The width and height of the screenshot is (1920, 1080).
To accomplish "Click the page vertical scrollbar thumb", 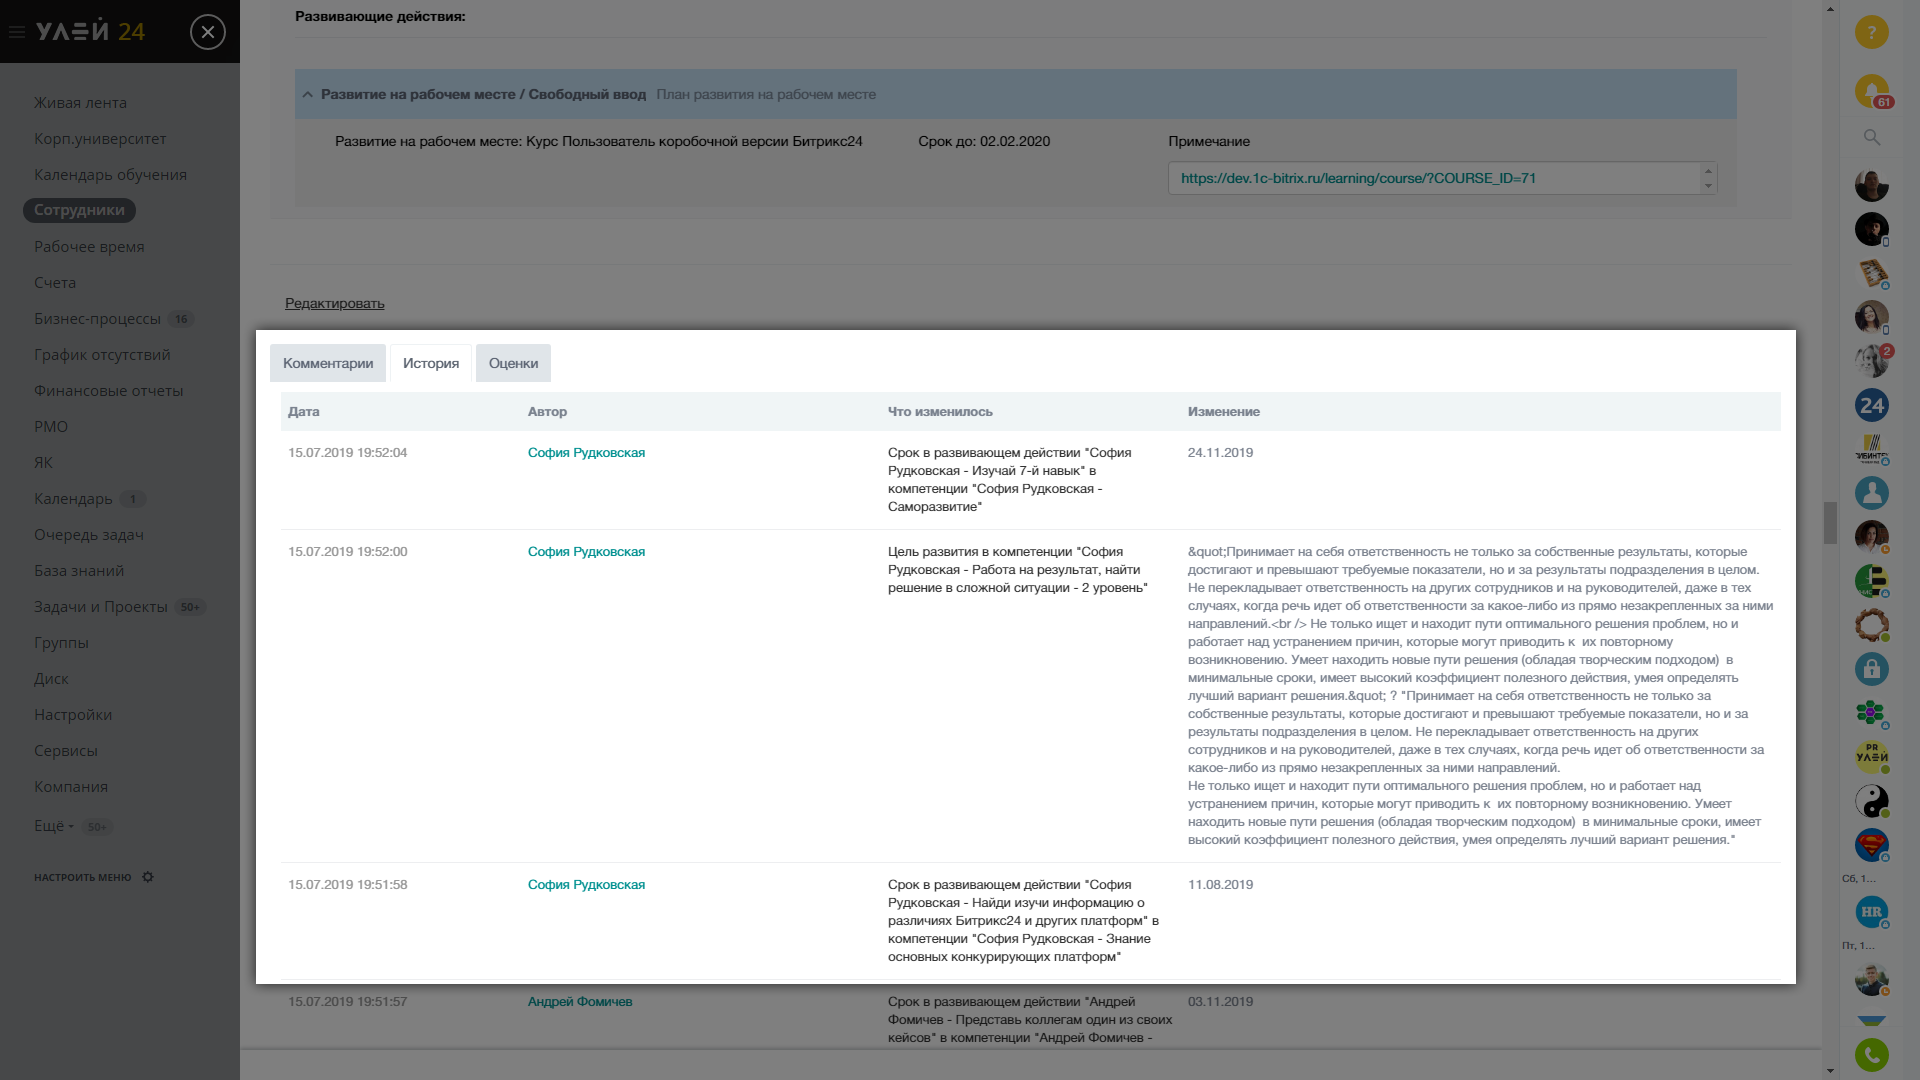I will (x=1830, y=522).
